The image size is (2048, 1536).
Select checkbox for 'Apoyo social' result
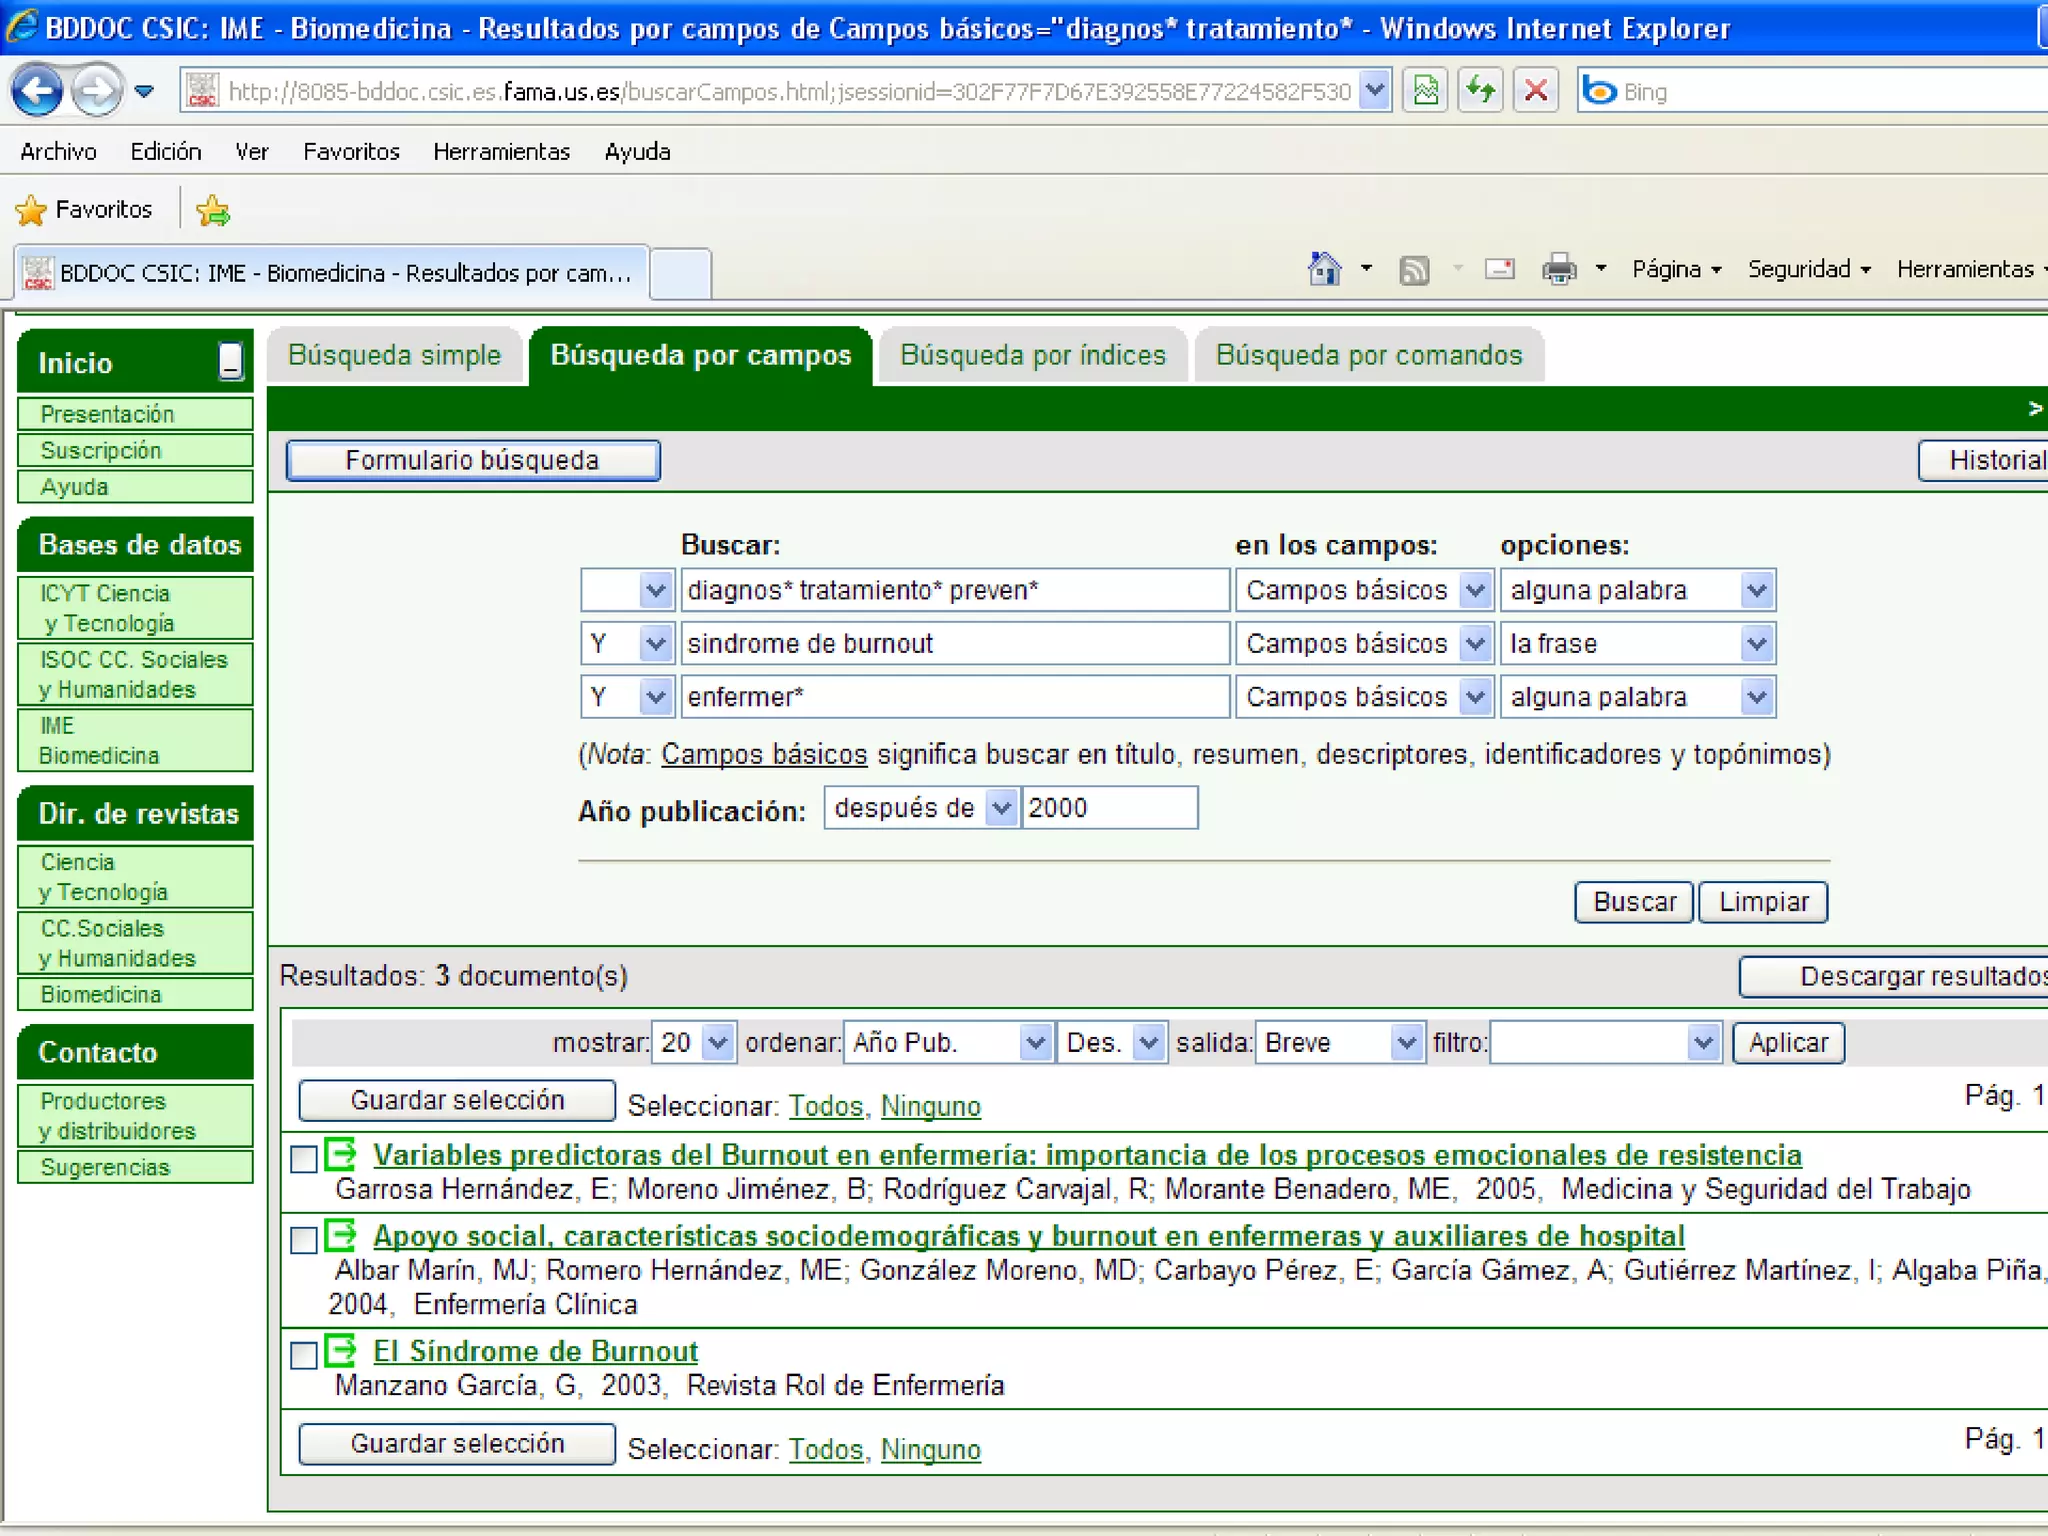click(304, 1240)
